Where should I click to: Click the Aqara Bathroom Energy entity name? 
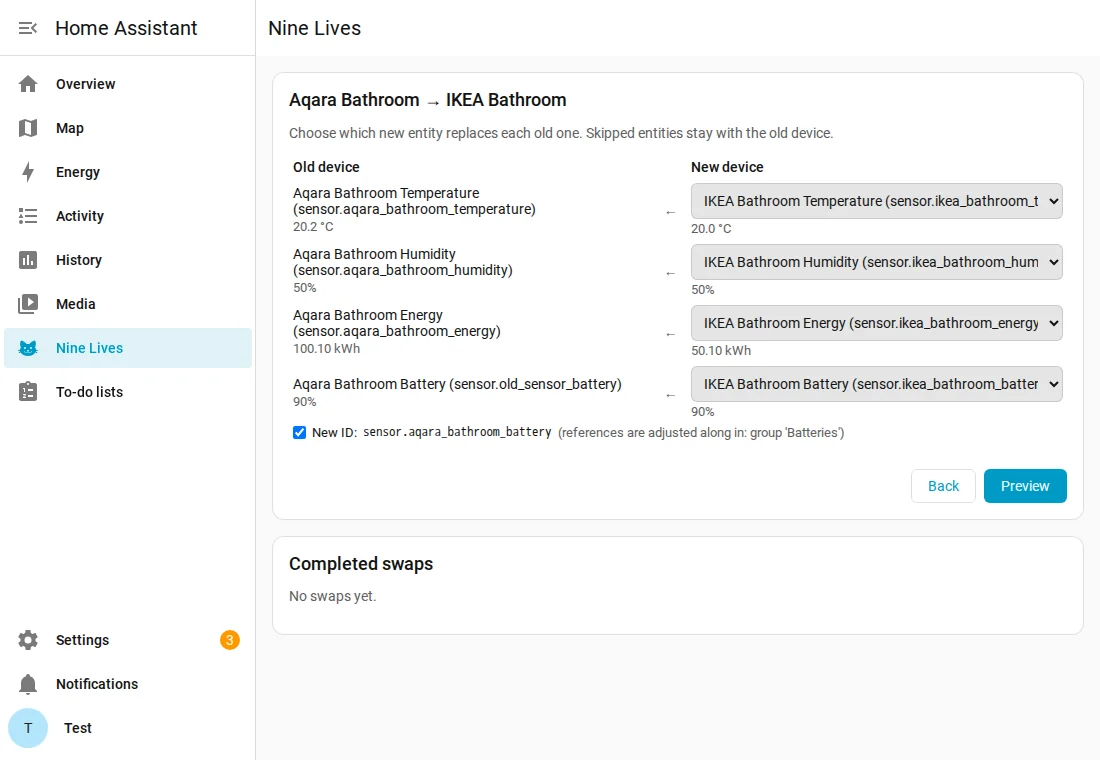coord(397,324)
